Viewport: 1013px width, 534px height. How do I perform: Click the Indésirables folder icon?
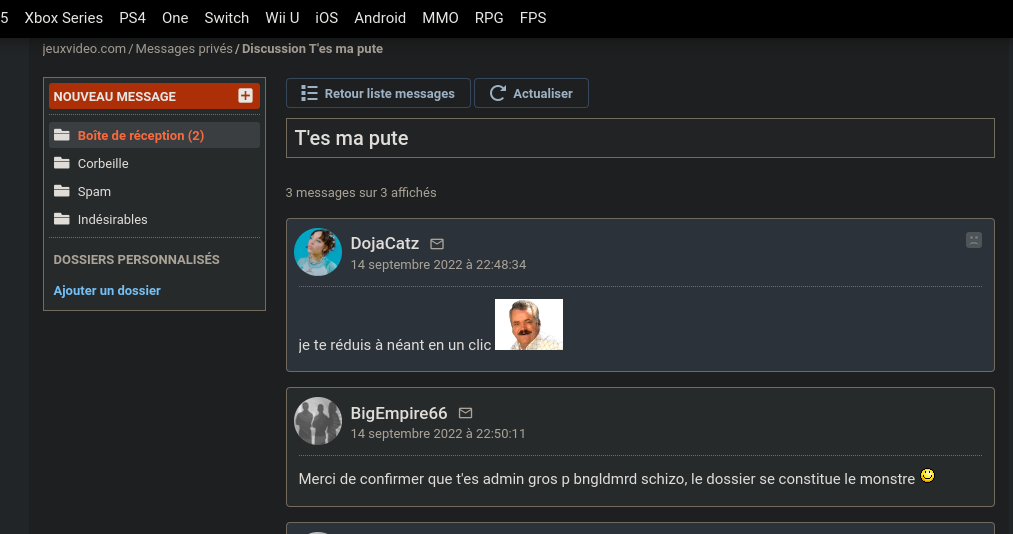(x=62, y=219)
